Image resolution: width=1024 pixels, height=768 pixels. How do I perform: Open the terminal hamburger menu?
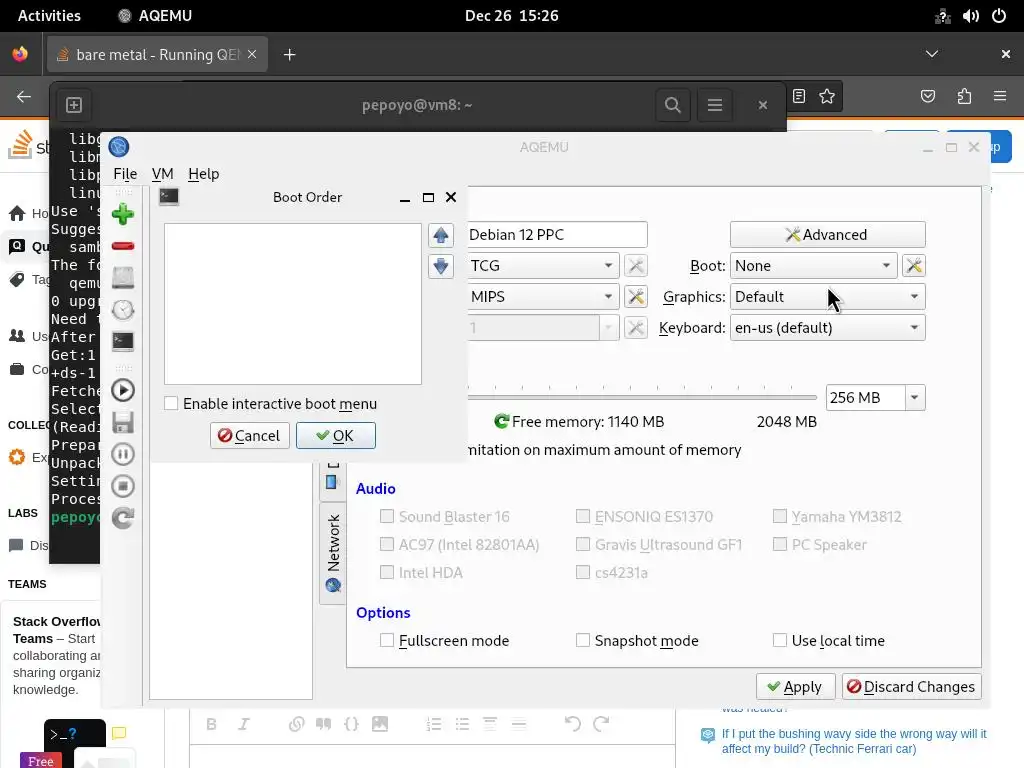click(x=714, y=104)
